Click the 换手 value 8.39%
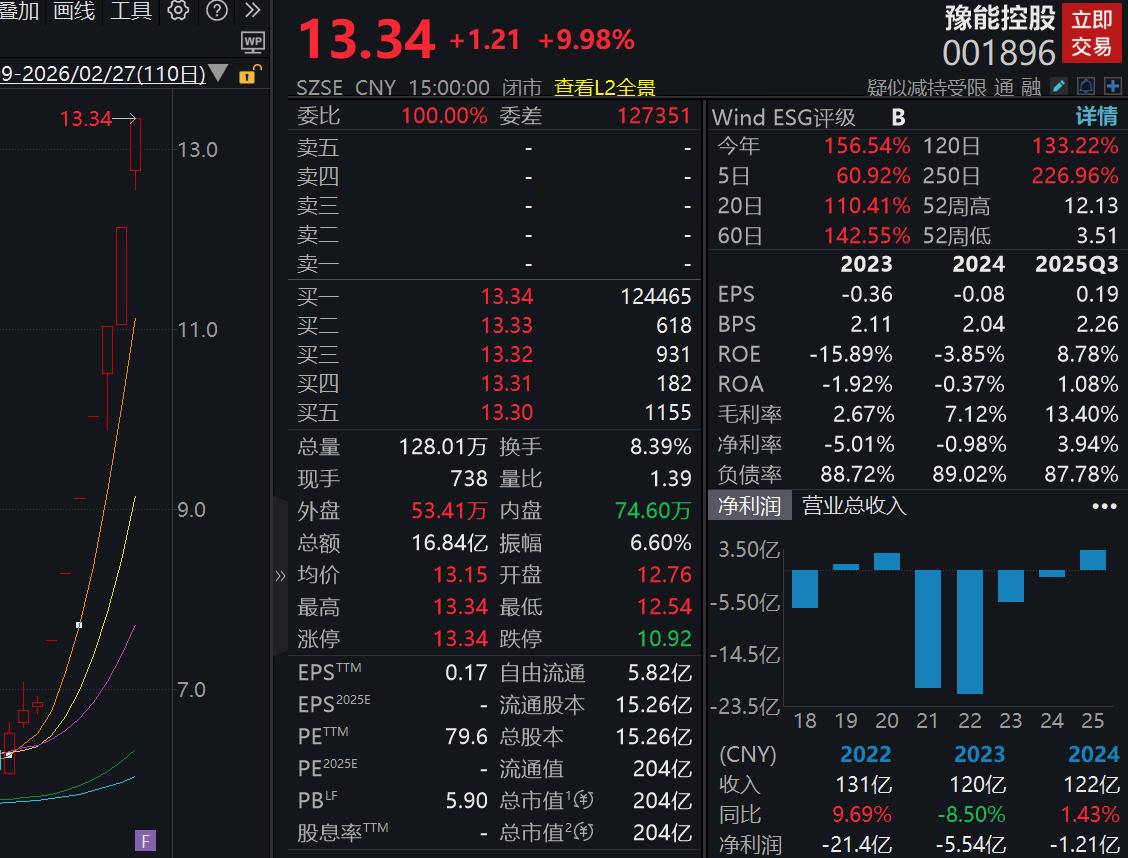 [660, 447]
